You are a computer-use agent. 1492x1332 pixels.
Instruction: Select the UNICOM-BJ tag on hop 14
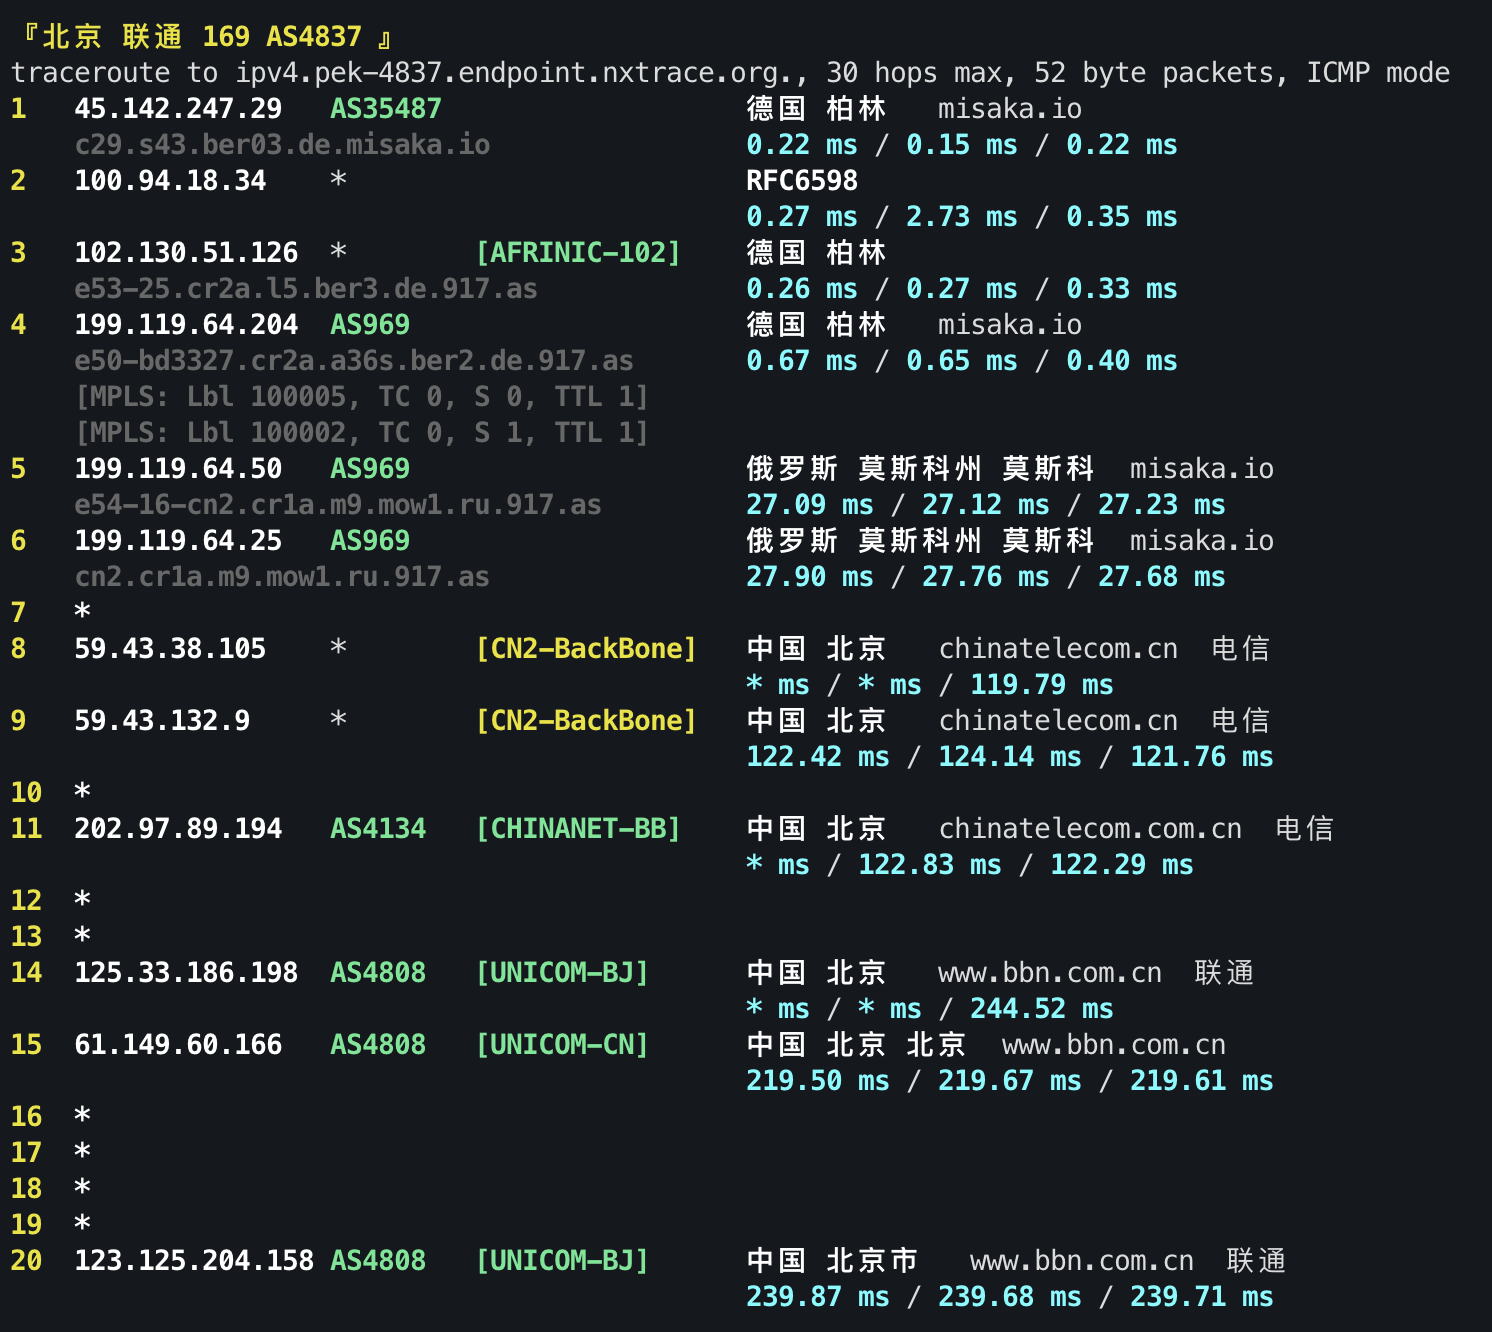pyautogui.click(x=563, y=972)
